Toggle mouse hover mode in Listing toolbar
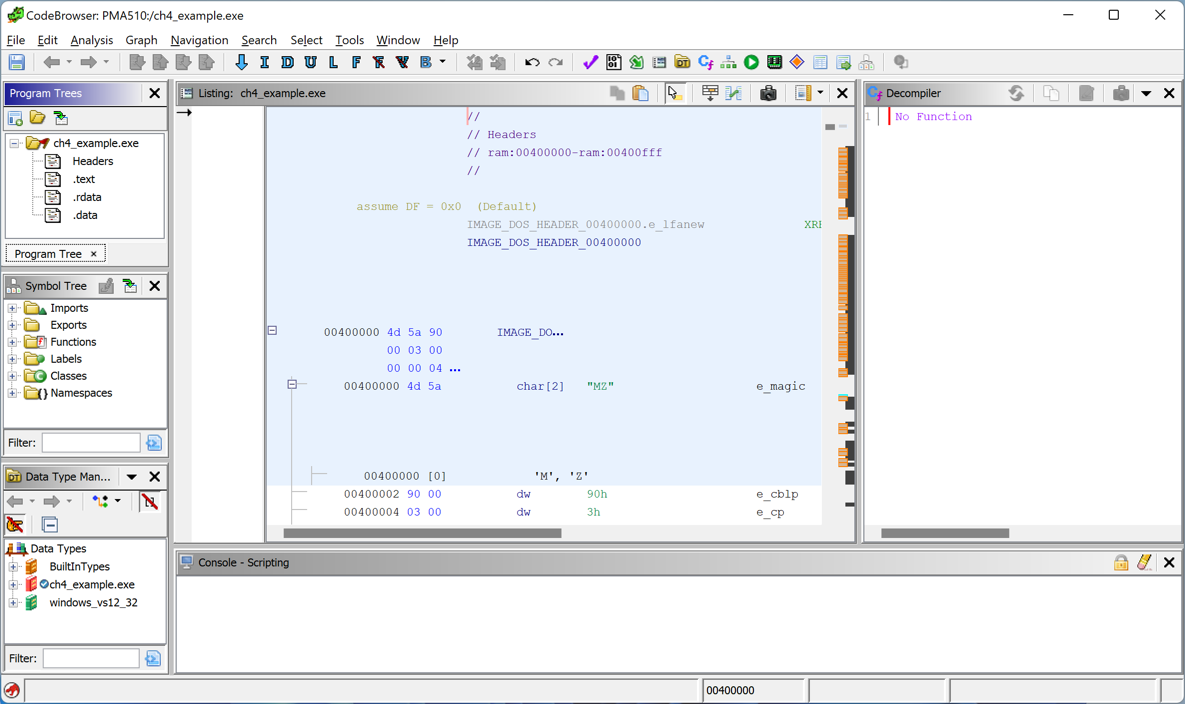The height and width of the screenshot is (704, 1185). pyautogui.click(x=674, y=93)
